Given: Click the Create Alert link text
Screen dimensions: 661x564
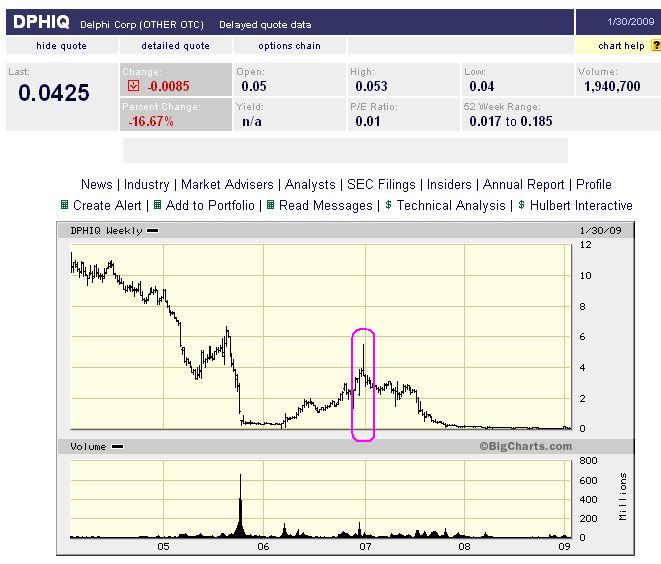Looking at the screenshot, I should coord(107,205).
